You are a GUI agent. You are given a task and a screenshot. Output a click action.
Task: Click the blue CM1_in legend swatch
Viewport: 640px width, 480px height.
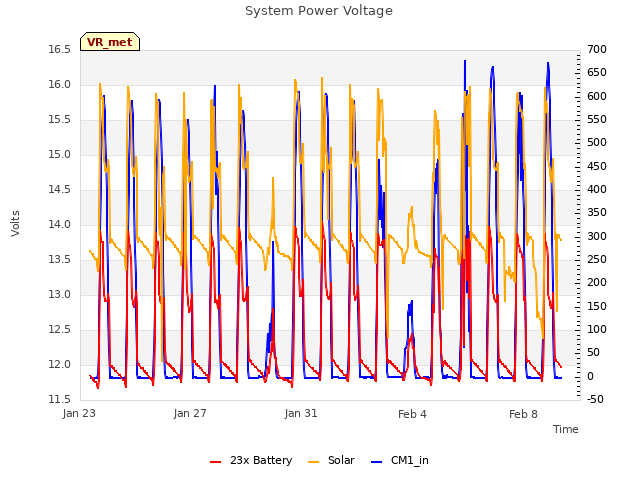[x=376, y=462]
